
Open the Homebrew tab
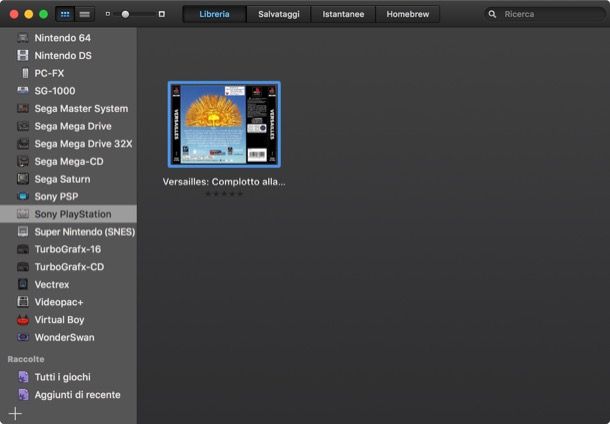click(408, 14)
